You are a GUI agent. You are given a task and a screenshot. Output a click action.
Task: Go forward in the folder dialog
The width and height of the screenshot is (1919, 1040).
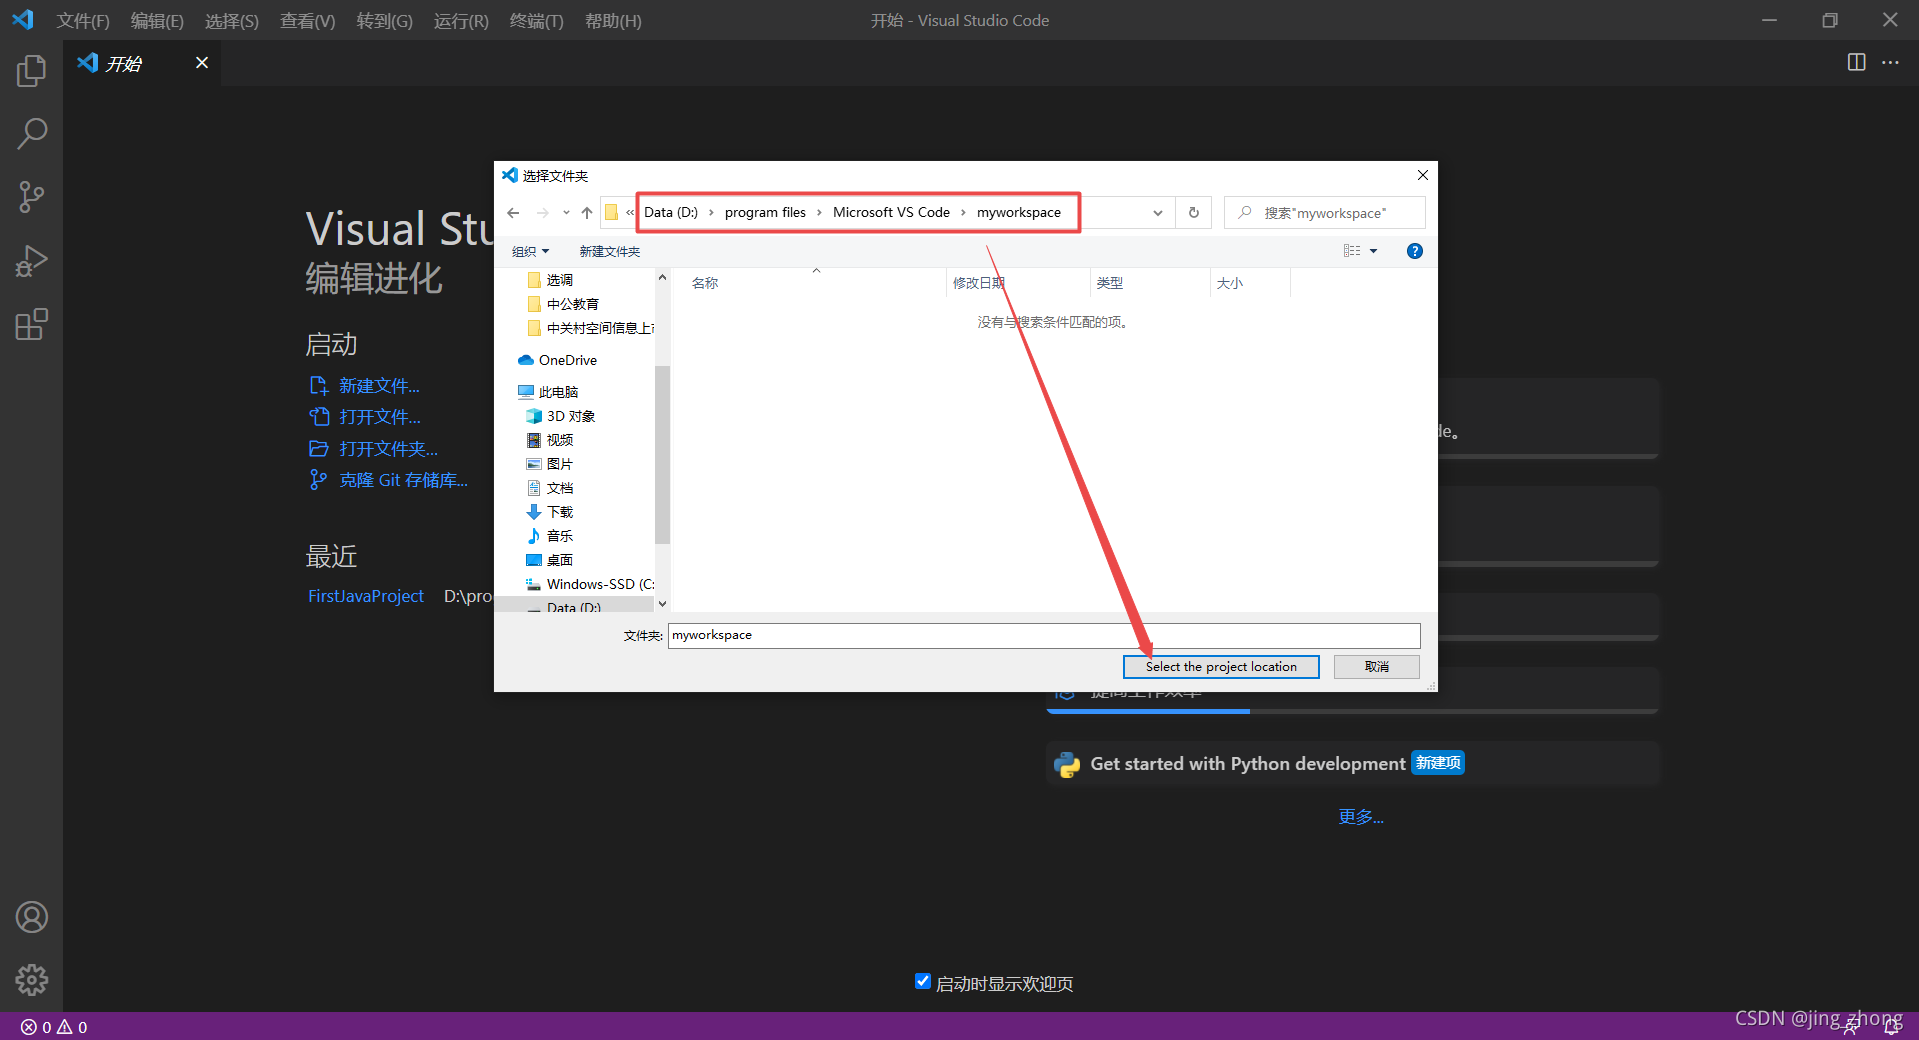[542, 213]
